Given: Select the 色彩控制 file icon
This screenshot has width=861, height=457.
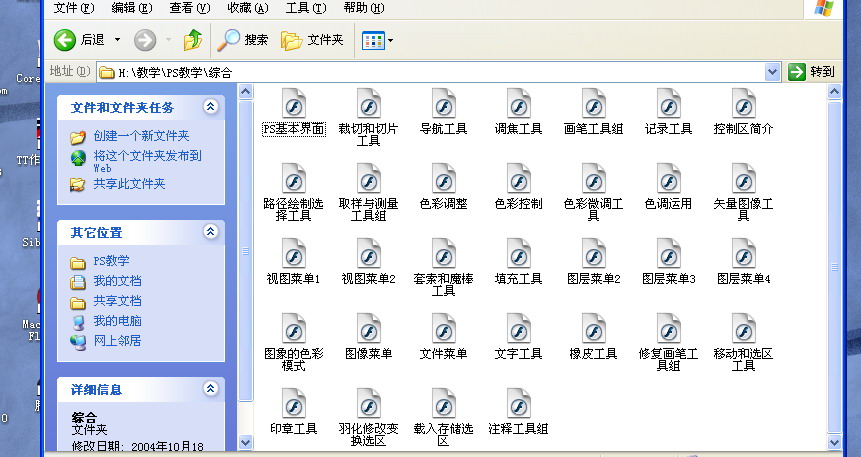Looking at the screenshot, I should tap(518, 179).
